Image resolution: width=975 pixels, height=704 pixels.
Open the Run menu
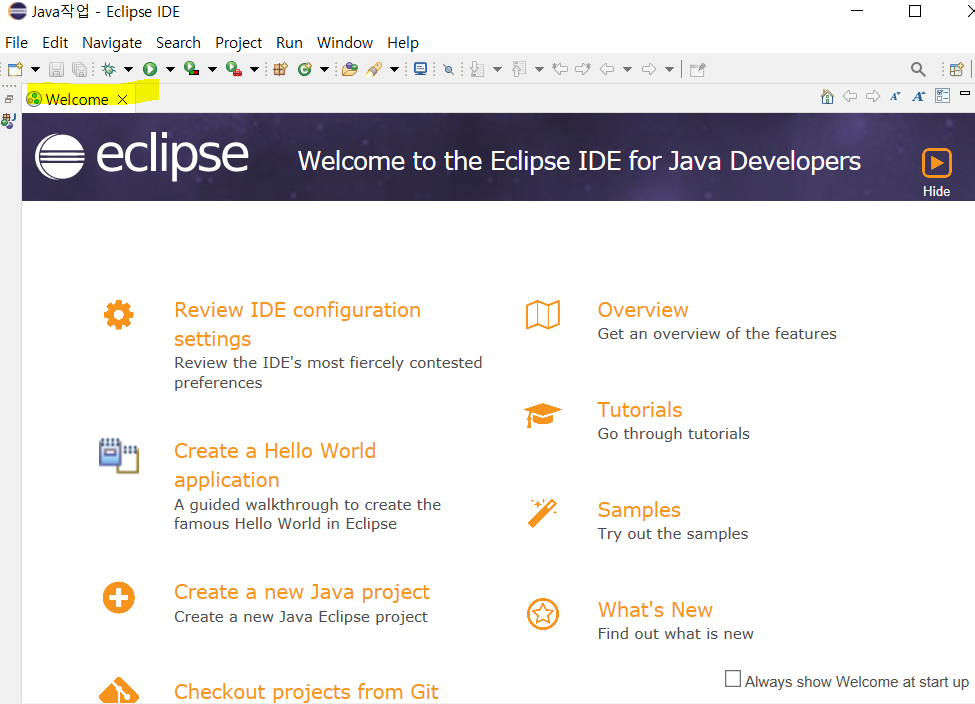289,42
